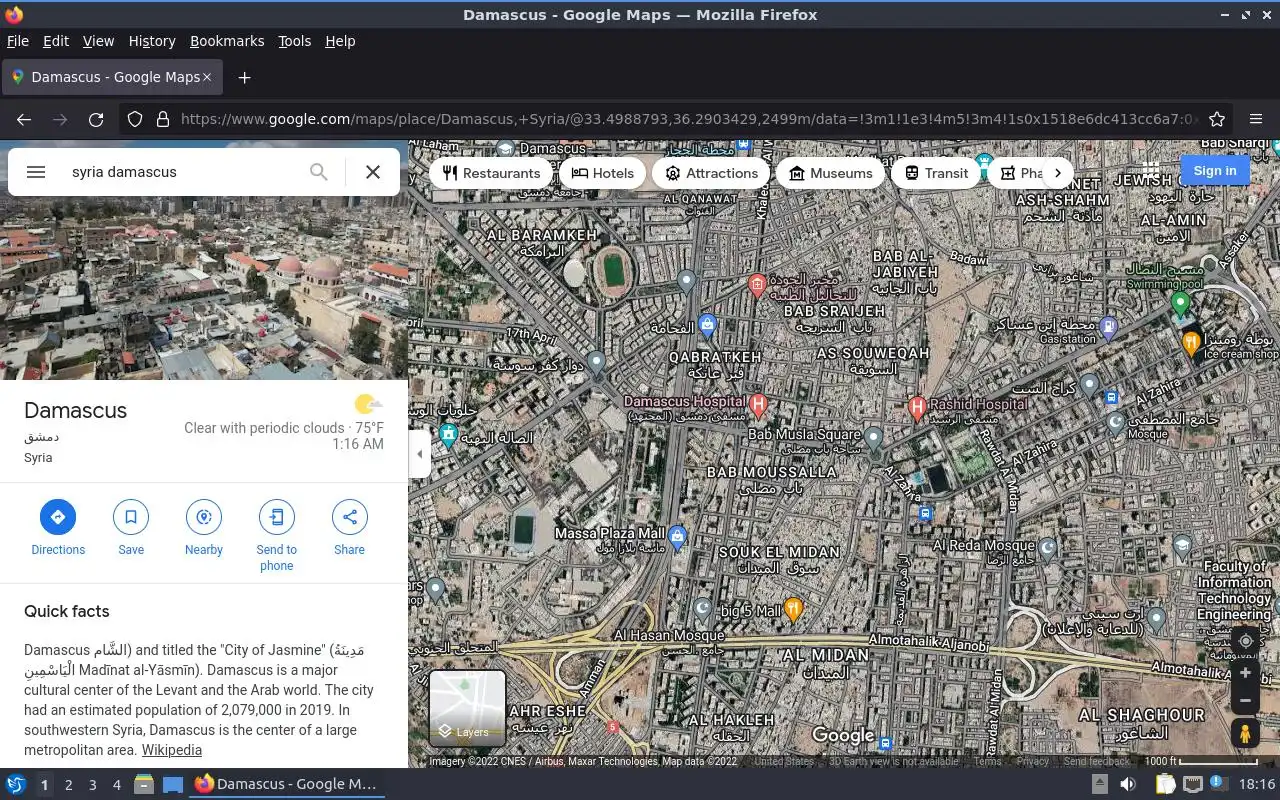This screenshot has height=800, width=1280.
Task: Click the Gas station marker
Action: [1108, 326]
